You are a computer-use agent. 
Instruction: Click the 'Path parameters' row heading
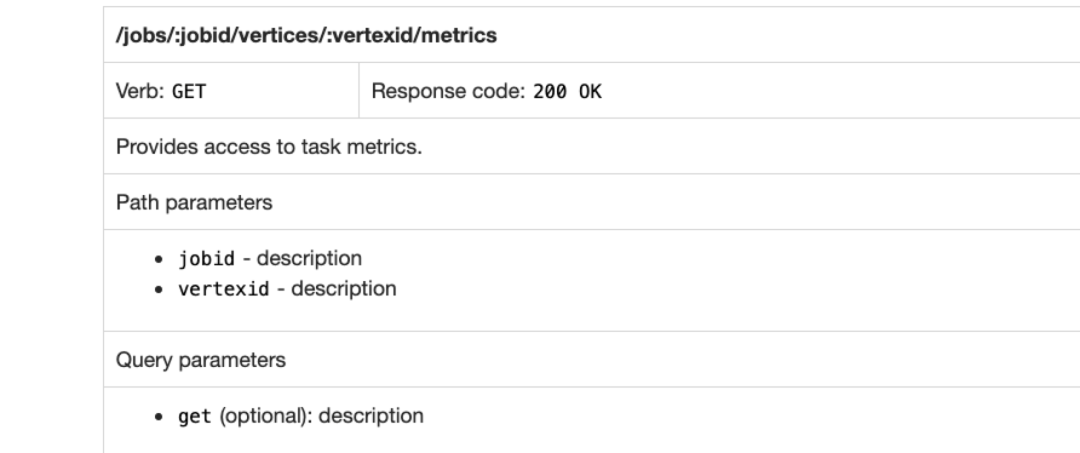coord(194,202)
